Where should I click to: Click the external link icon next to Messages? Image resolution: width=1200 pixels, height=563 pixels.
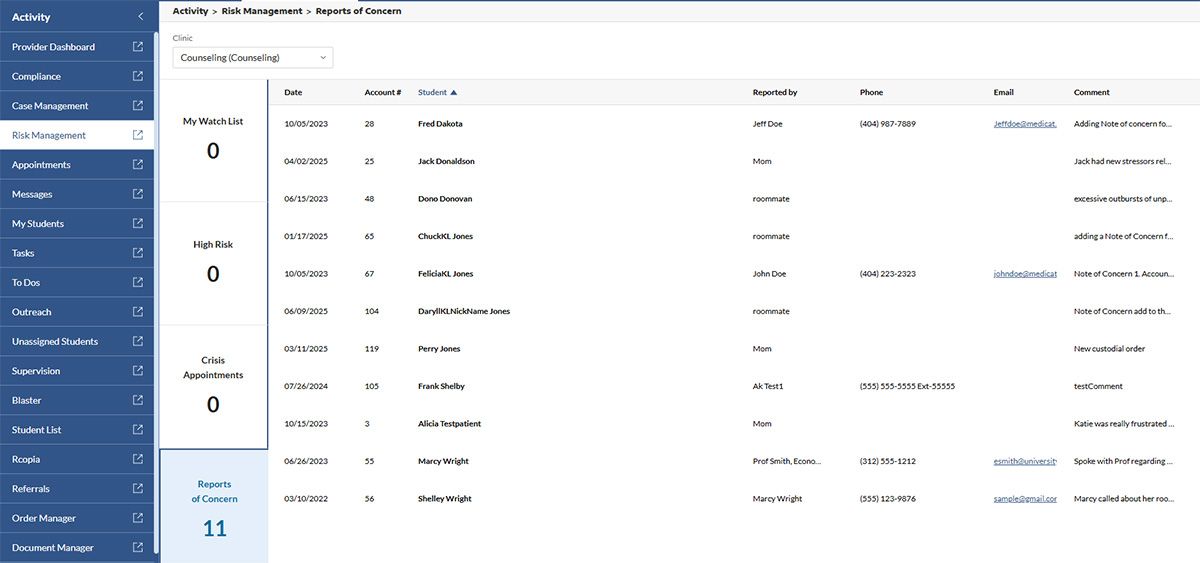137,194
